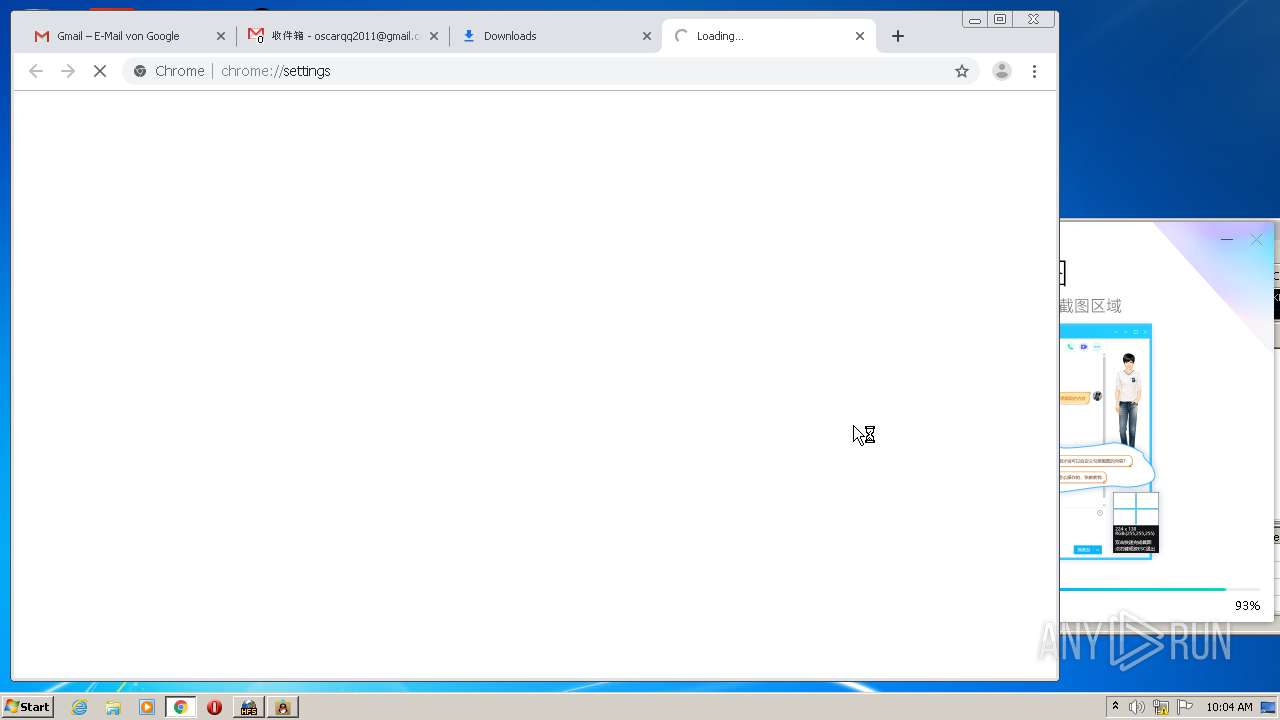Stop loading the page
1280x720 pixels.
[x=100, y=71]
